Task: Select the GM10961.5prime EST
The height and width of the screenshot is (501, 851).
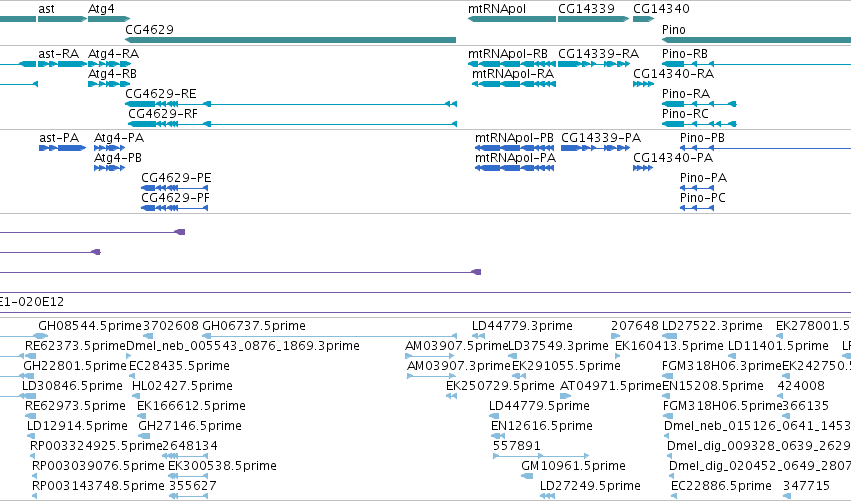Action: 574,466
